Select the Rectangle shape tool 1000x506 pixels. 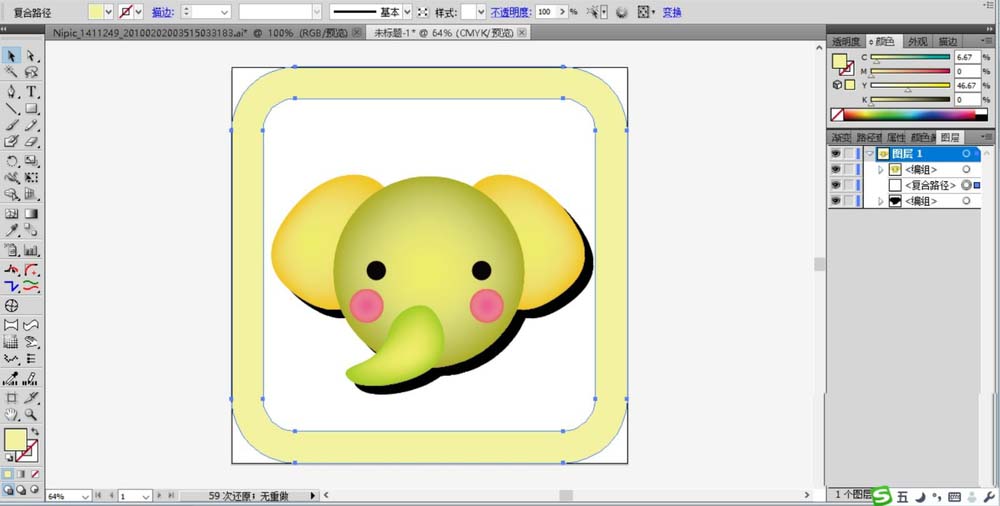[32, 108]
